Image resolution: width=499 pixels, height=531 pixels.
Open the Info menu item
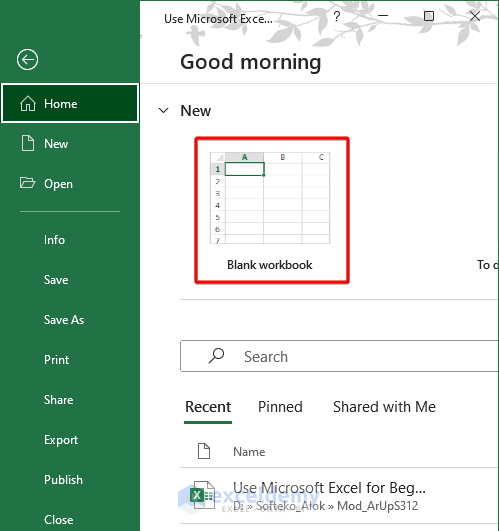(x=54, y=240)
